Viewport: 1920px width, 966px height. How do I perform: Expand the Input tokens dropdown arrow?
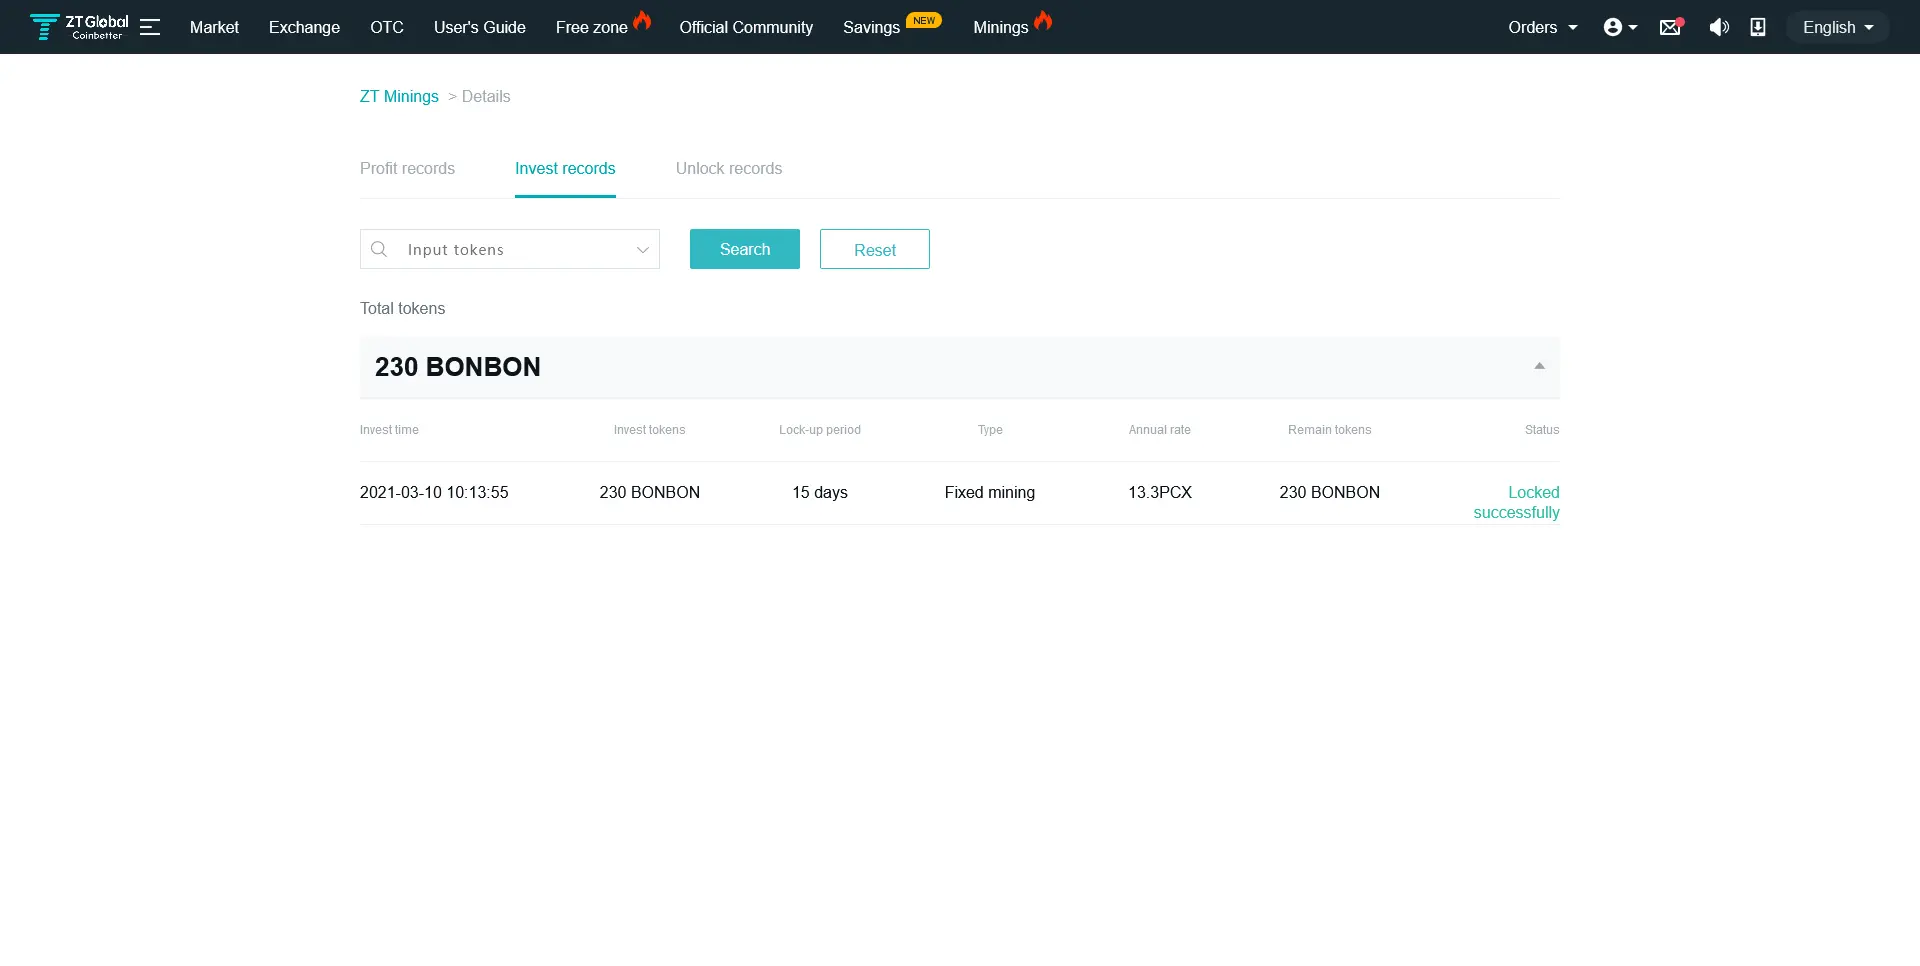643,250
